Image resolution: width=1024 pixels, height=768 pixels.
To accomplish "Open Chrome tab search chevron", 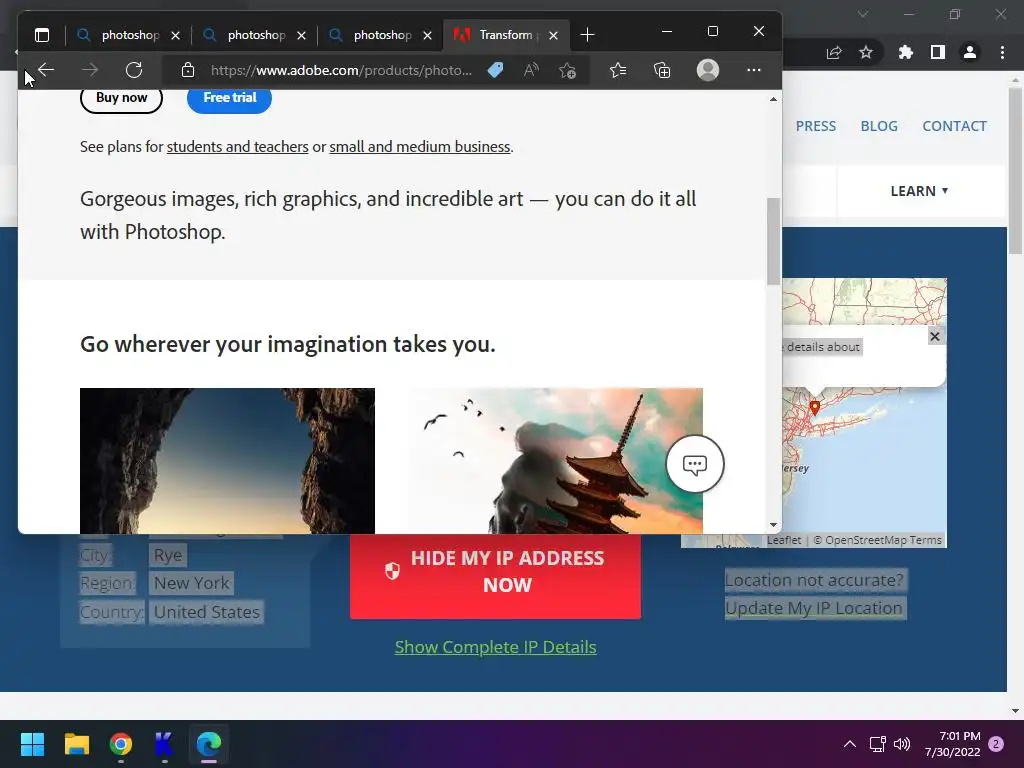I will pyautogui.click(x=863, y=14).
